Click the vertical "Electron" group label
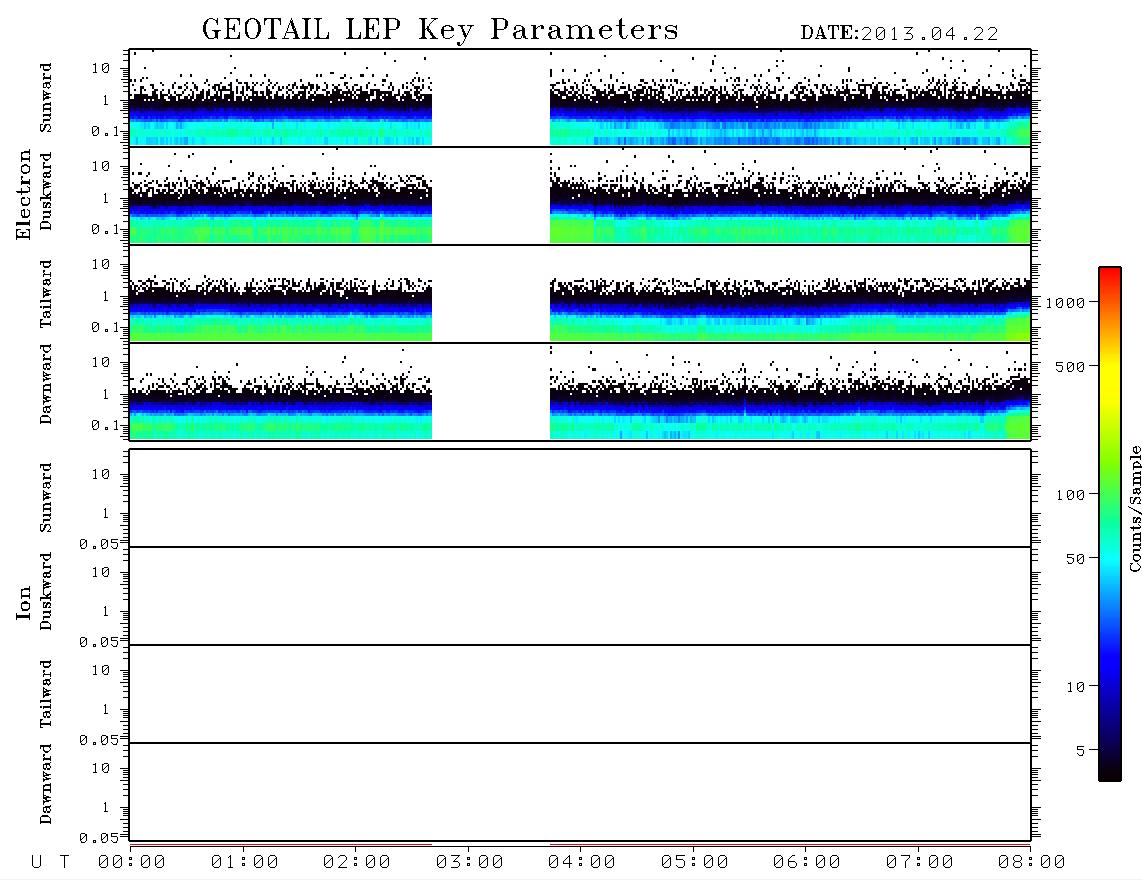Image resolution: width=1142 pixels, height=880 pixels. 23,194
